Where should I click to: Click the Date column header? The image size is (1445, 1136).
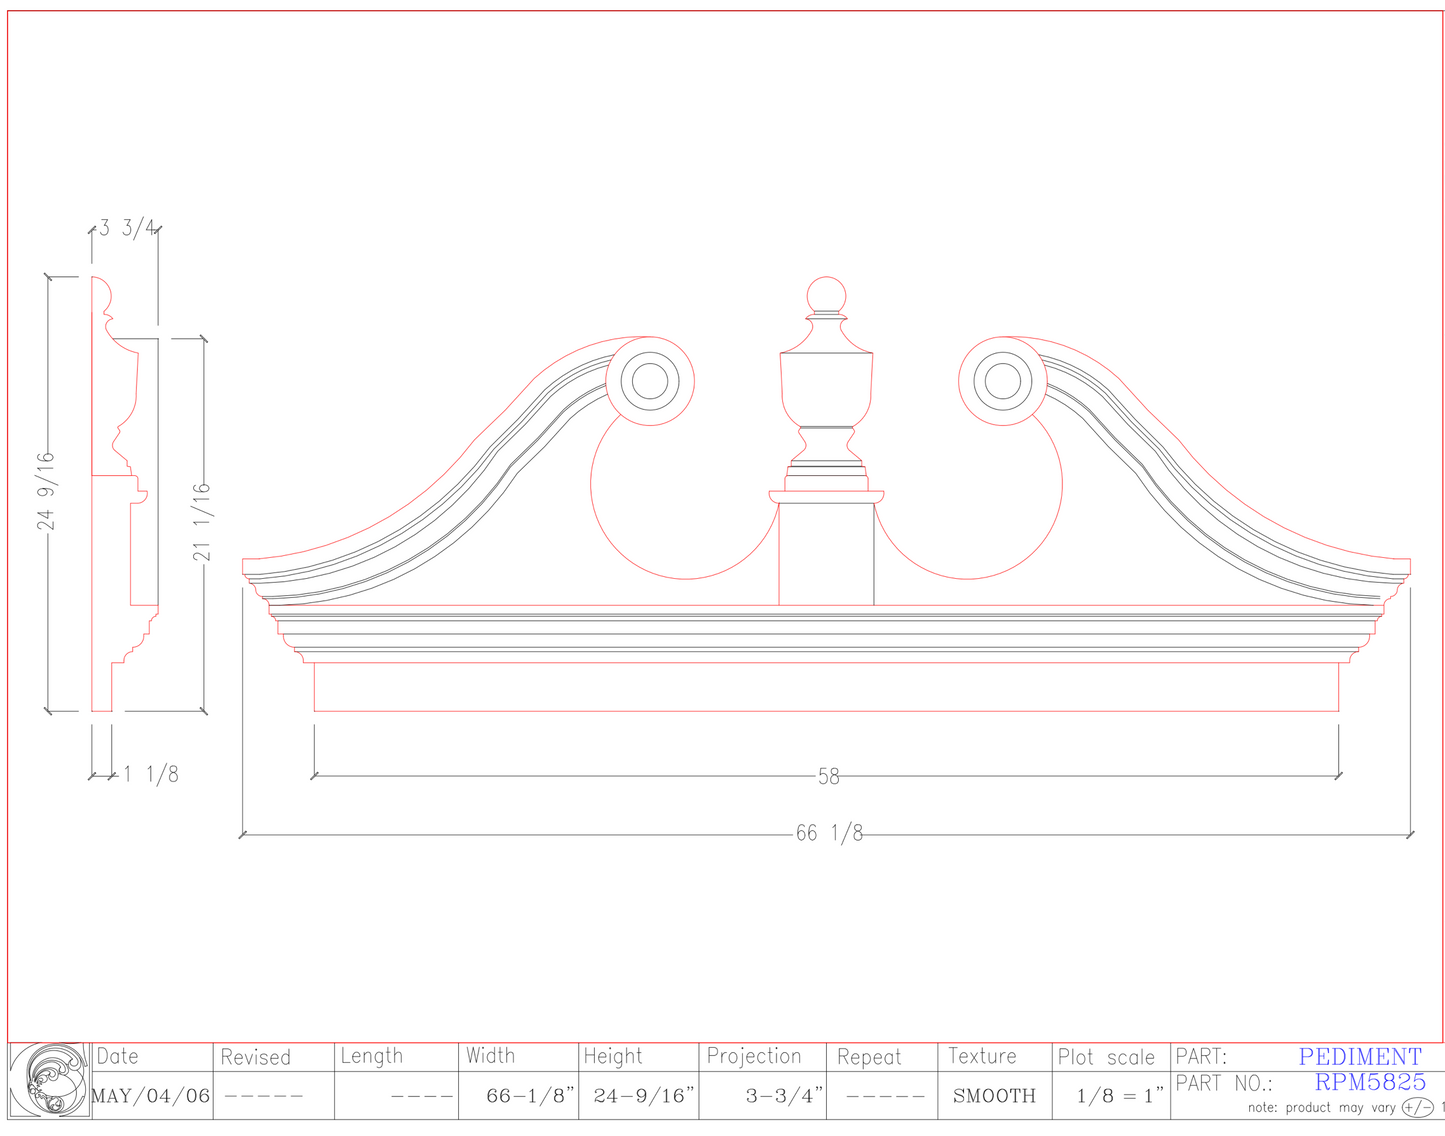point(120,1057)
